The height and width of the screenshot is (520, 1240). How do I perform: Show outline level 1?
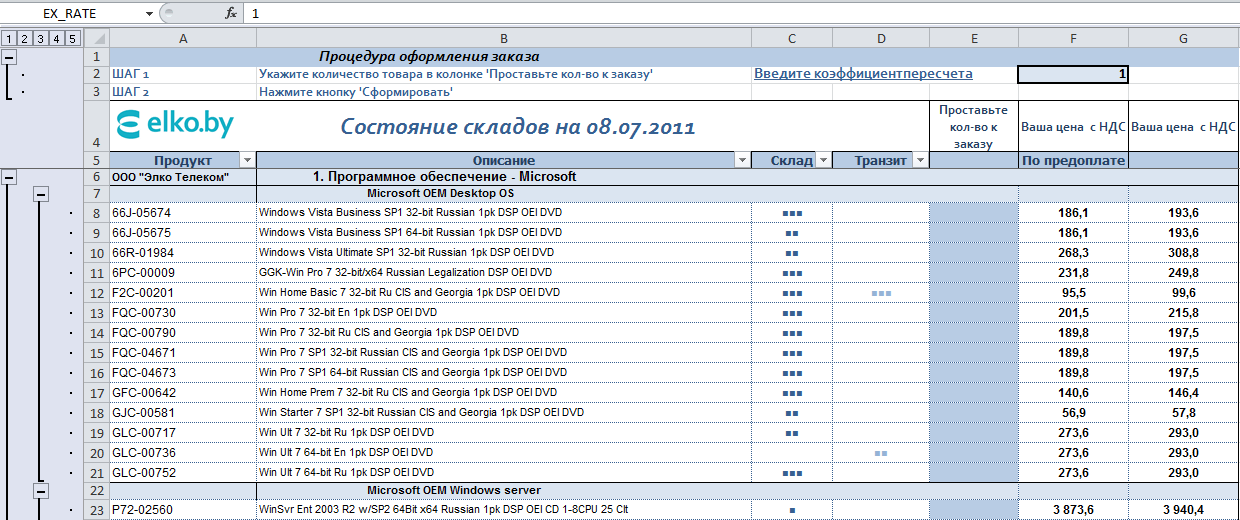point(8,39)
